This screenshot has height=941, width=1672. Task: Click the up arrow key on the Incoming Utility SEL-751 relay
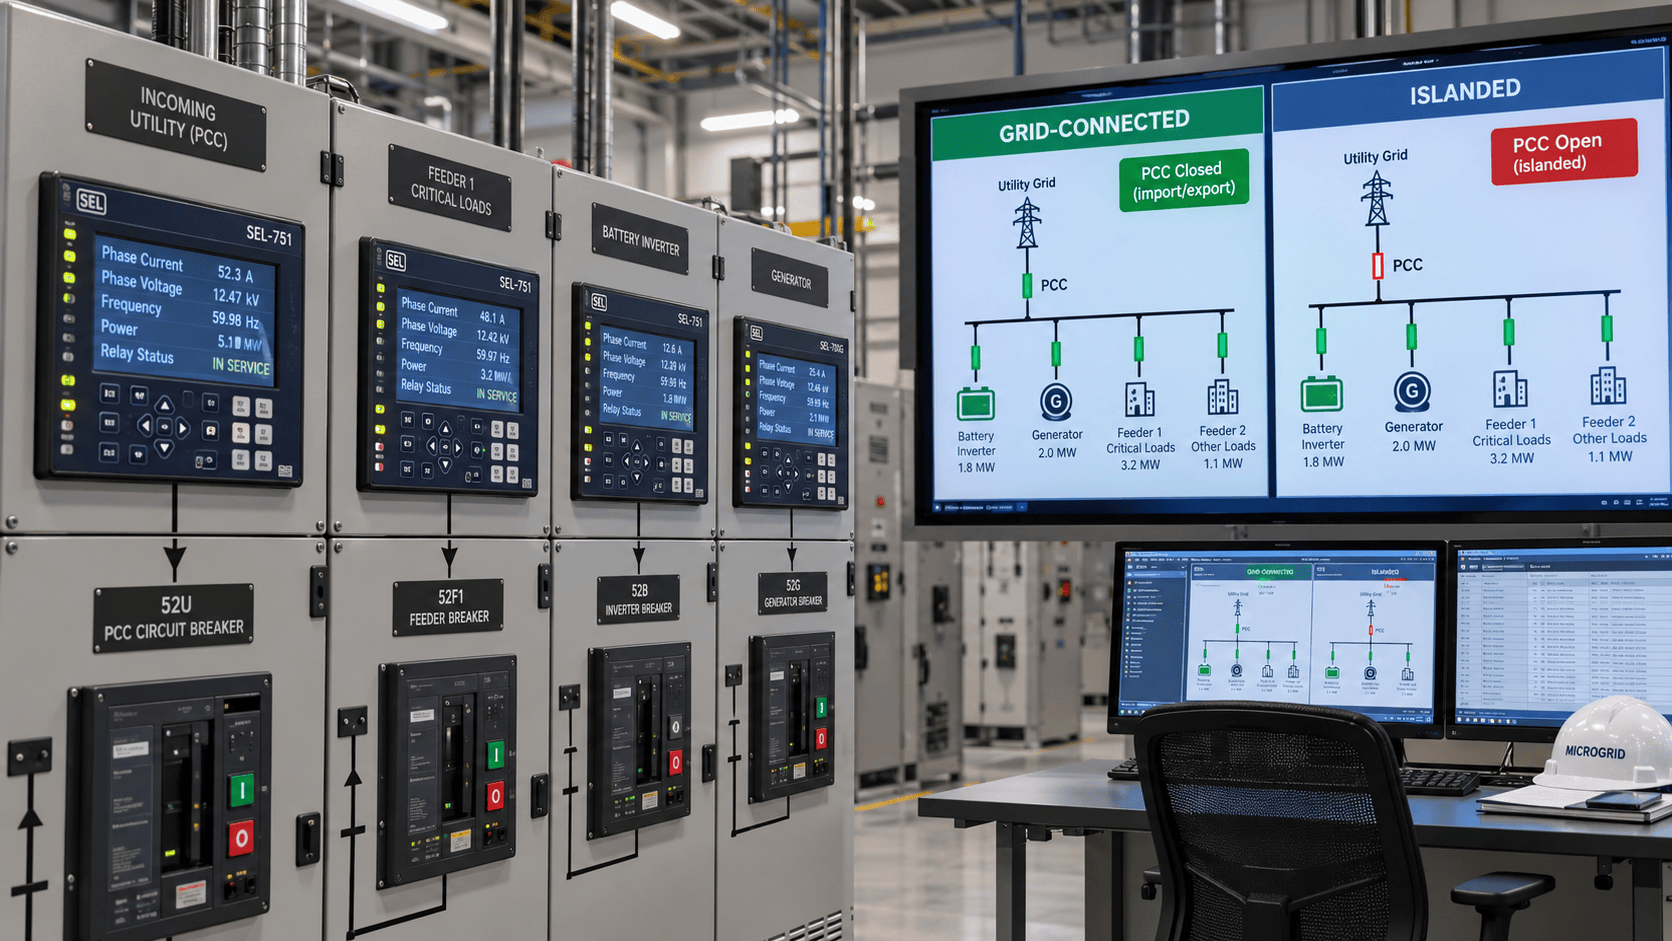(x=164, y=405)
